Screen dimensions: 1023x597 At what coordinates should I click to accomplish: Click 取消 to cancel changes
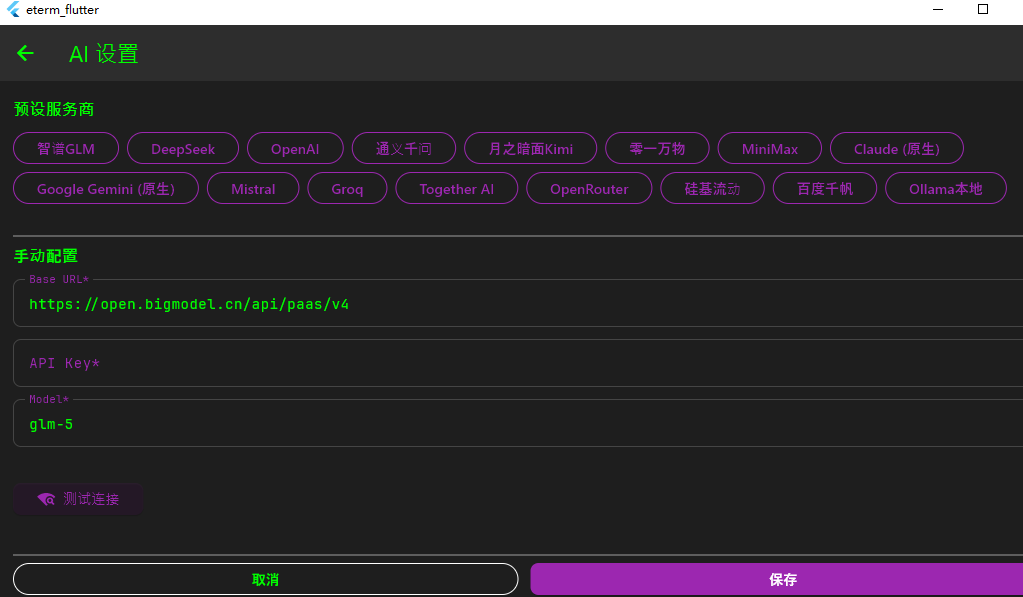265,579
